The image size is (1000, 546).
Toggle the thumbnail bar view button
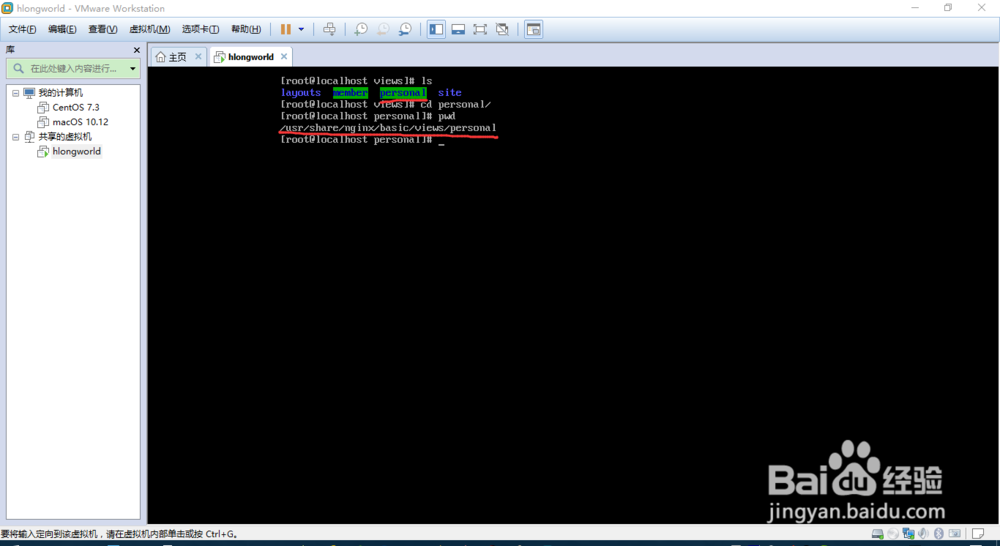[458, 29]
